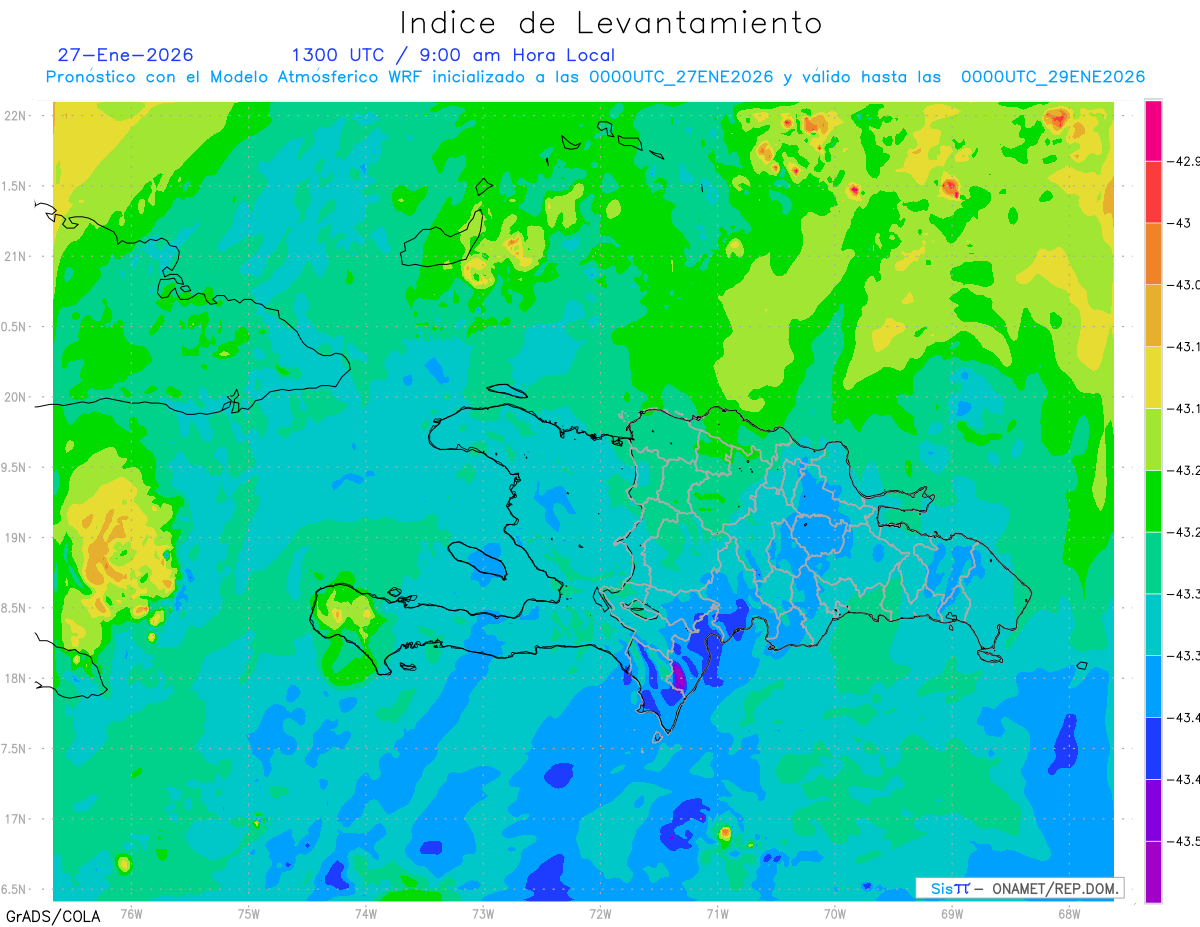The width and height of the screenshot is (1200, 927).
Task: Click the "17N" latitude label
Action: coord(15,819)
